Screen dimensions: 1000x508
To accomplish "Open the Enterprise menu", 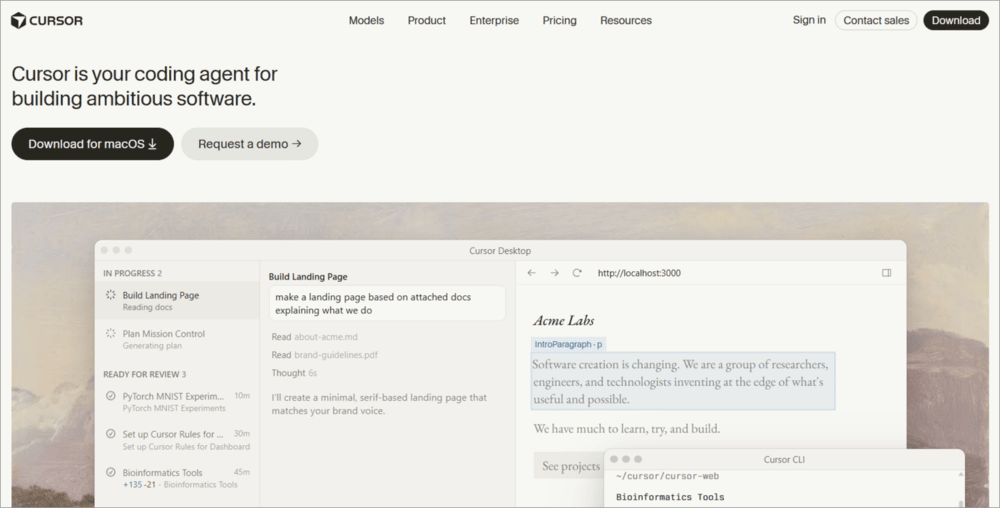I will coord(494,20).
